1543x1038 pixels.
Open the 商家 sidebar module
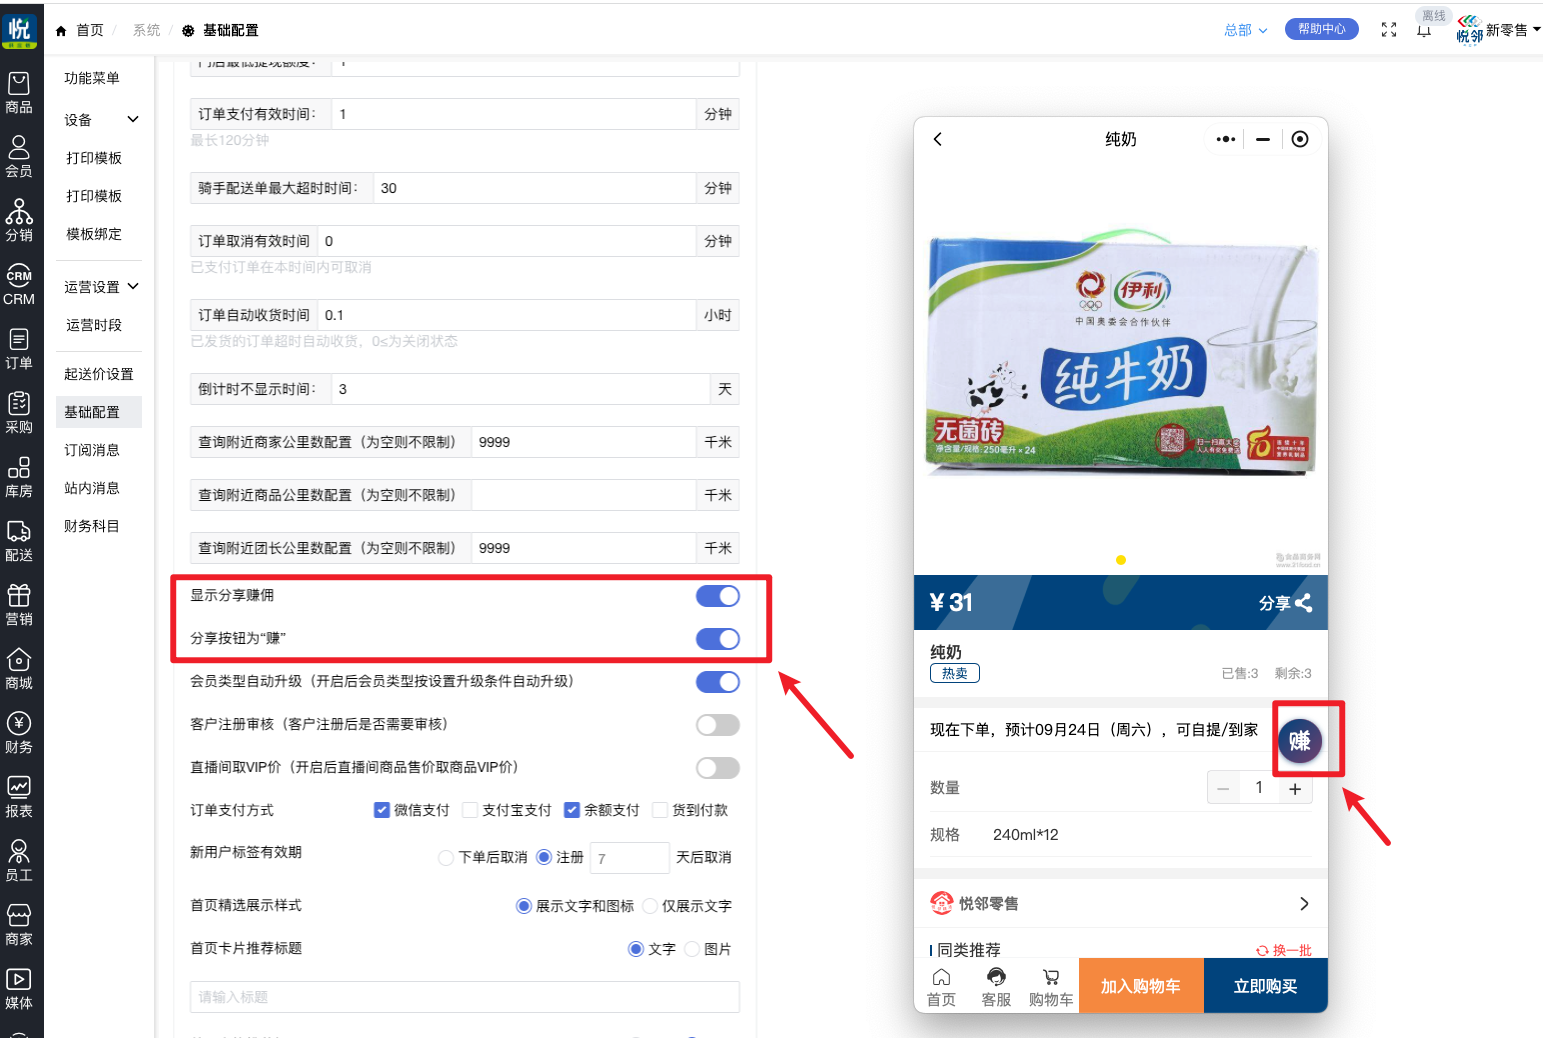click(19, 925)
